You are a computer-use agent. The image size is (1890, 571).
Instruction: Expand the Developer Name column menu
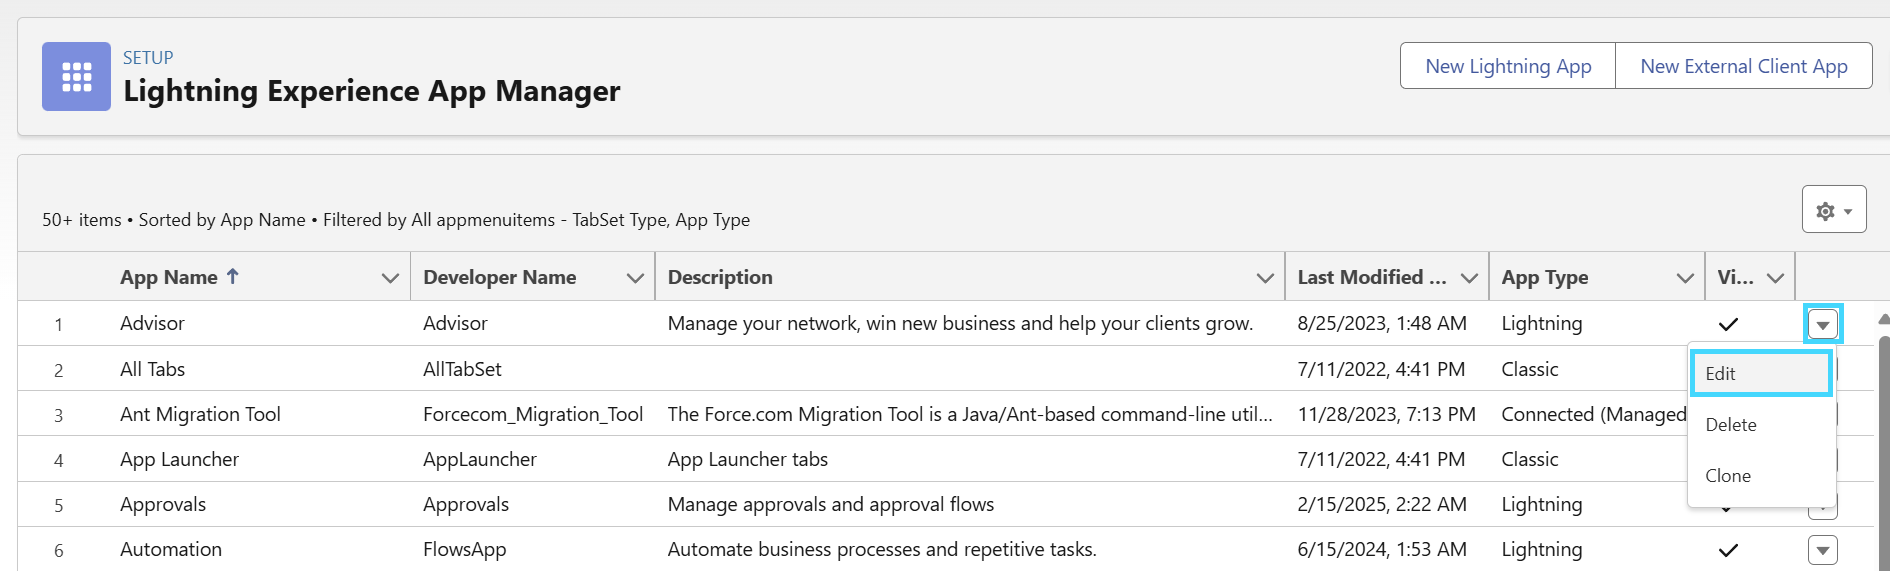coord(635,278)
